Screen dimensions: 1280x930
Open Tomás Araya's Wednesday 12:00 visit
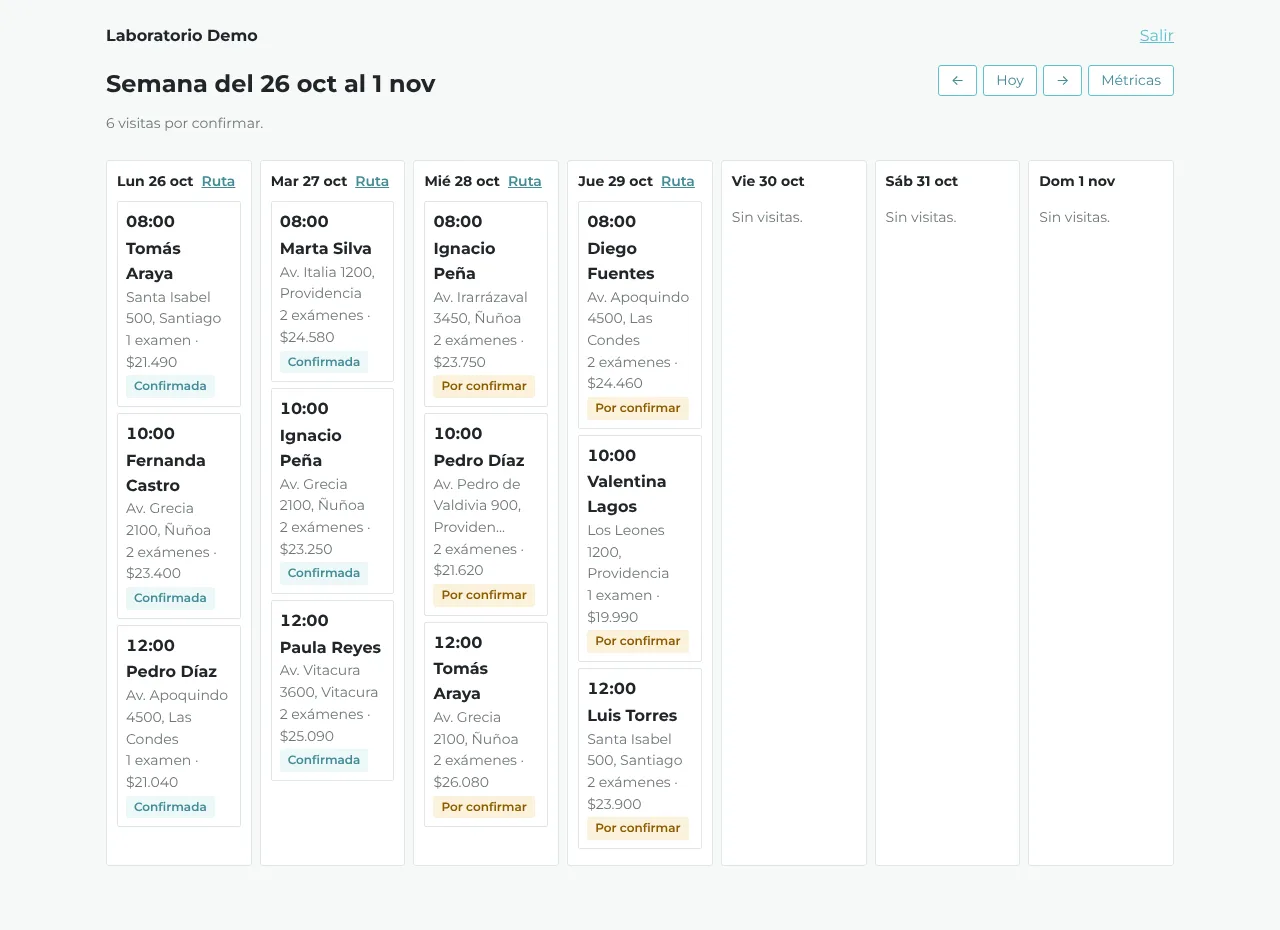click(x=486, y=724)
